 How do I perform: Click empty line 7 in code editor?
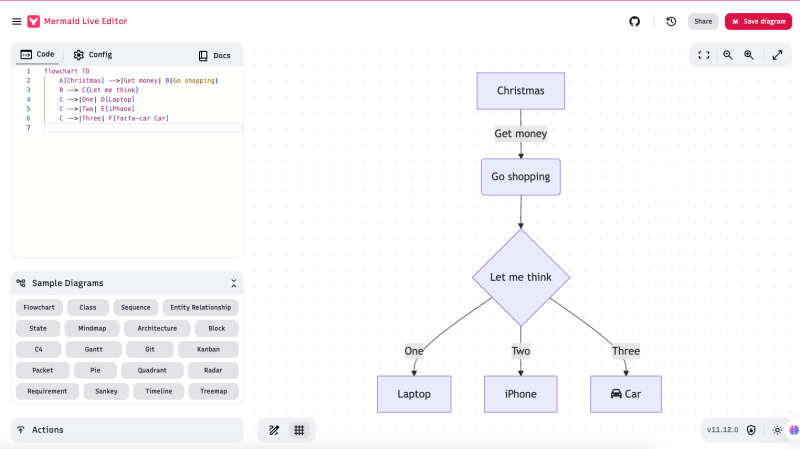click(143, 128)
